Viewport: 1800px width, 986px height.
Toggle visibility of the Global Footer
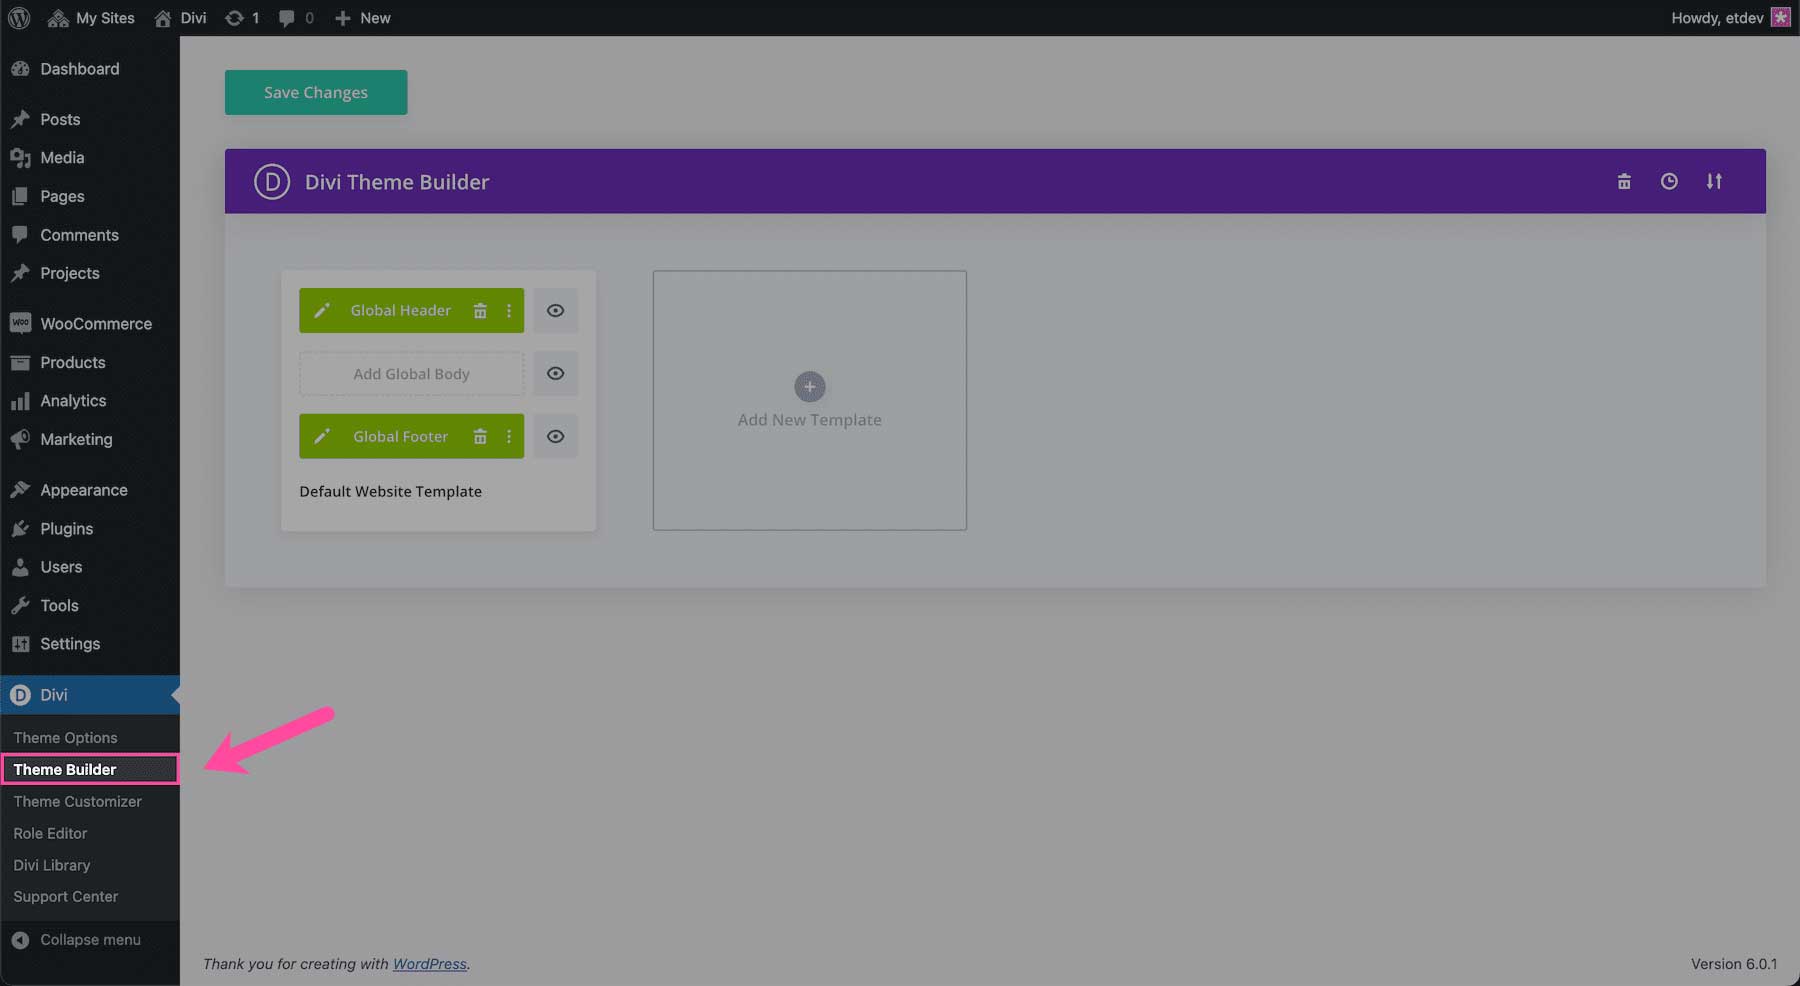coord(555,436)
